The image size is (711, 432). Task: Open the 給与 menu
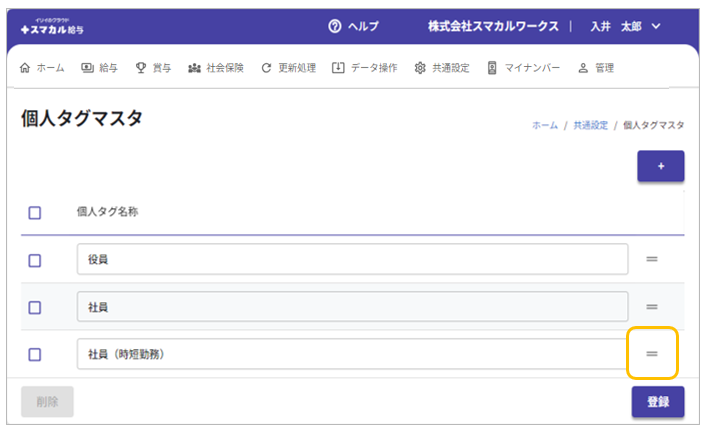(x=100, y=68)
